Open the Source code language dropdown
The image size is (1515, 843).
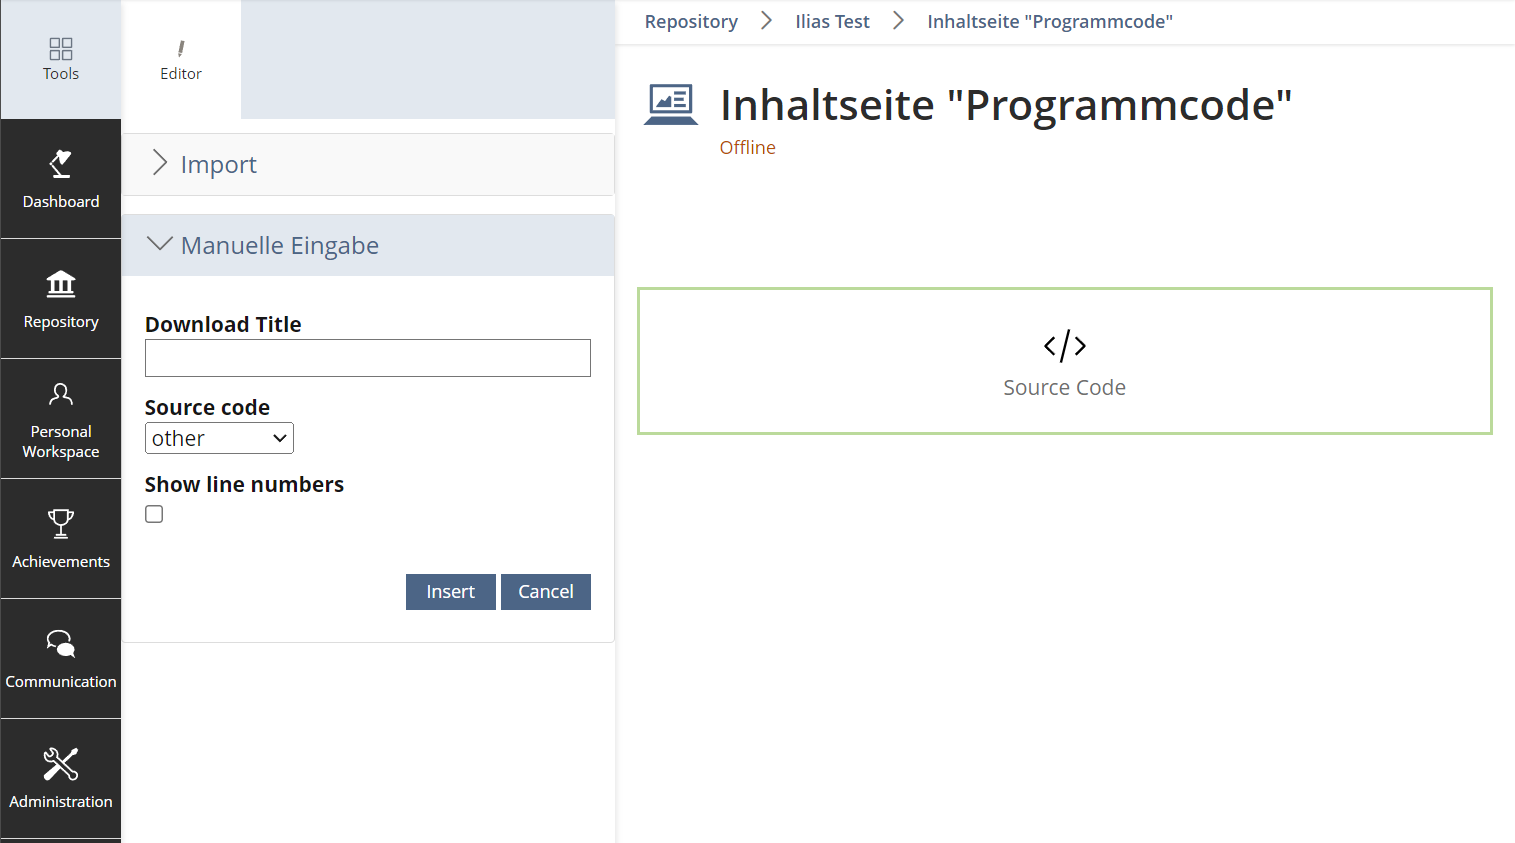[x=219, y=438]
